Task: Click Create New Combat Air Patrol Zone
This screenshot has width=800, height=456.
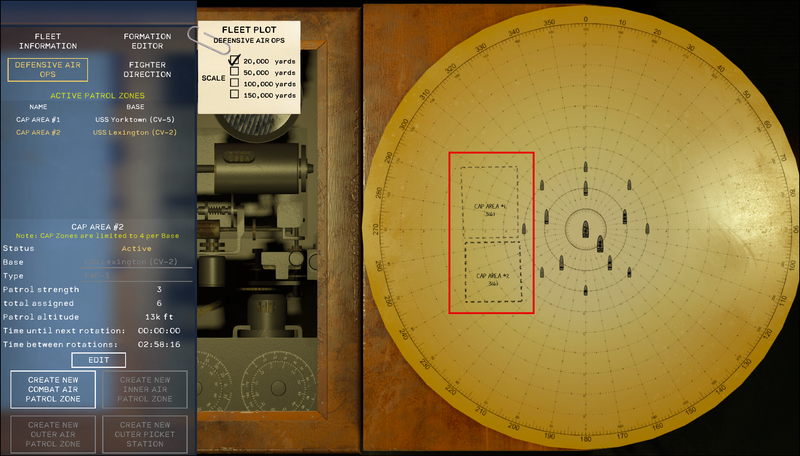Action: [53, 389]
